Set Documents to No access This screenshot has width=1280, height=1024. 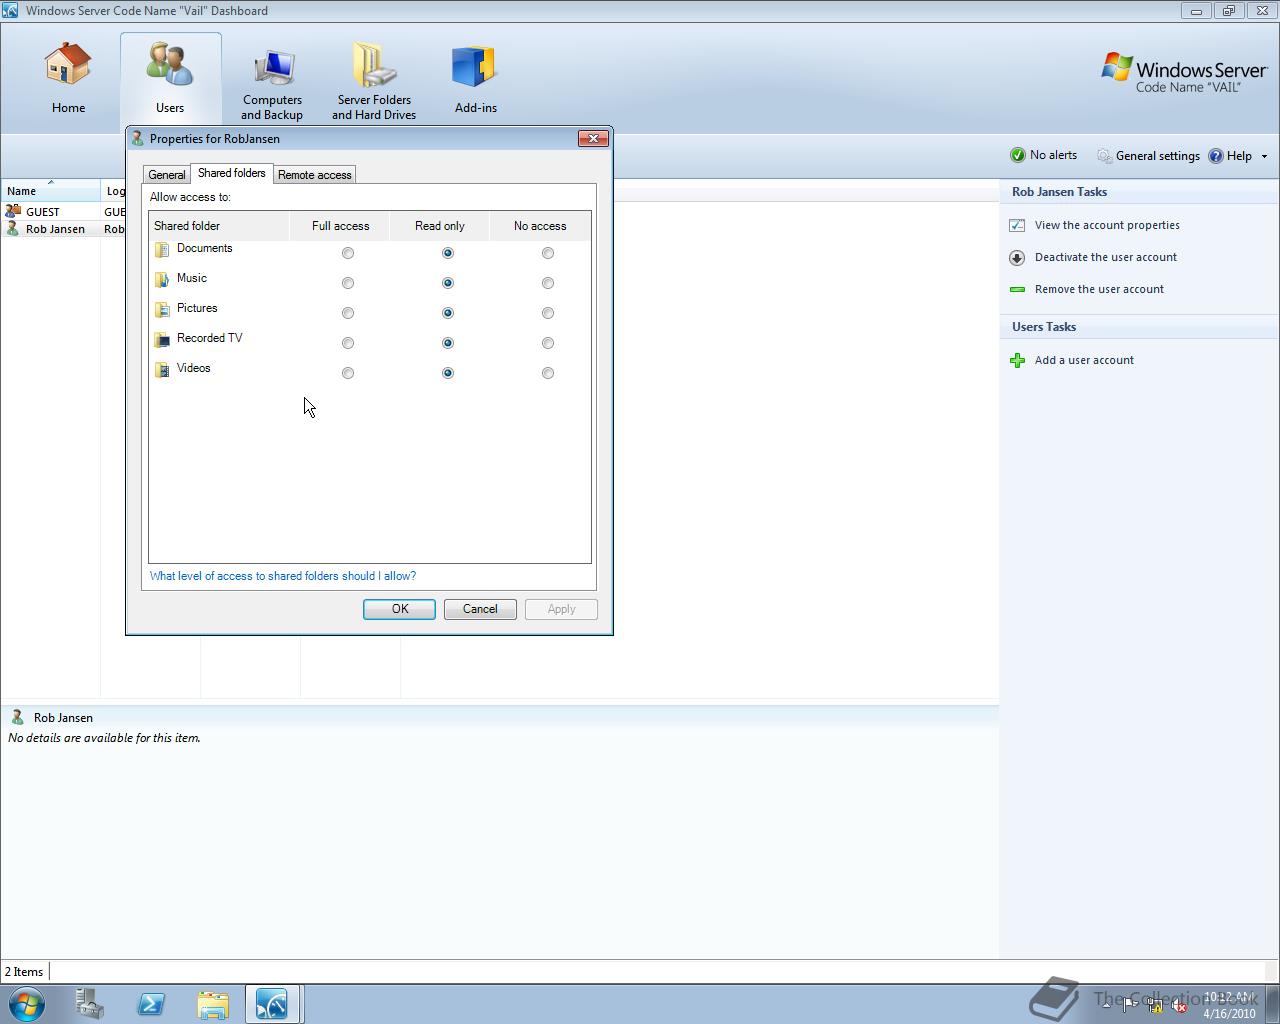pos(548,253)
